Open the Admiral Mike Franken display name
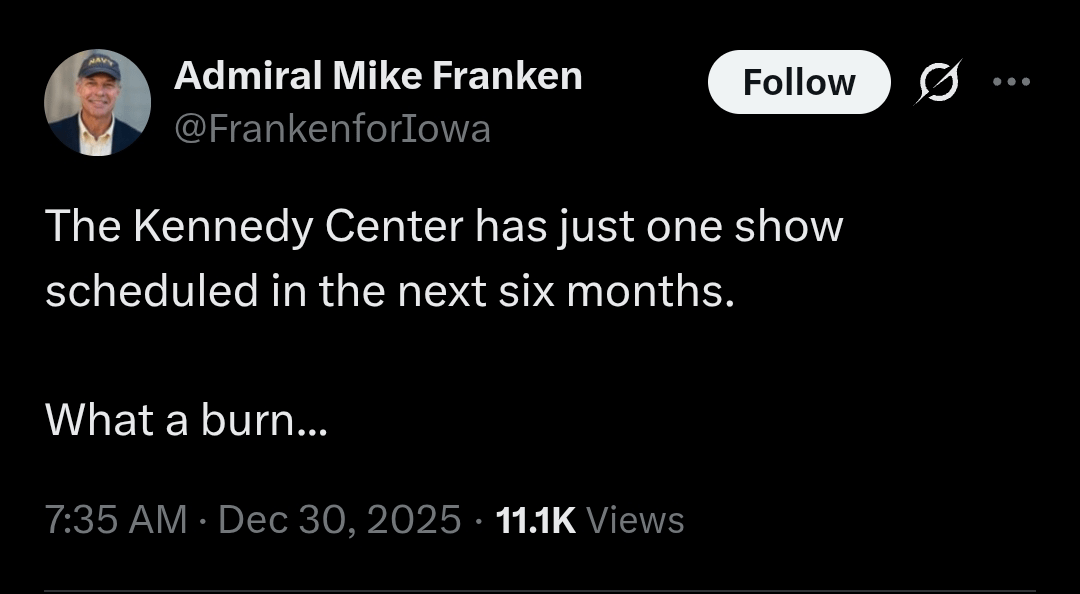Image resolution: width=1080 pixels, height=594 pixels. [378, 76]
